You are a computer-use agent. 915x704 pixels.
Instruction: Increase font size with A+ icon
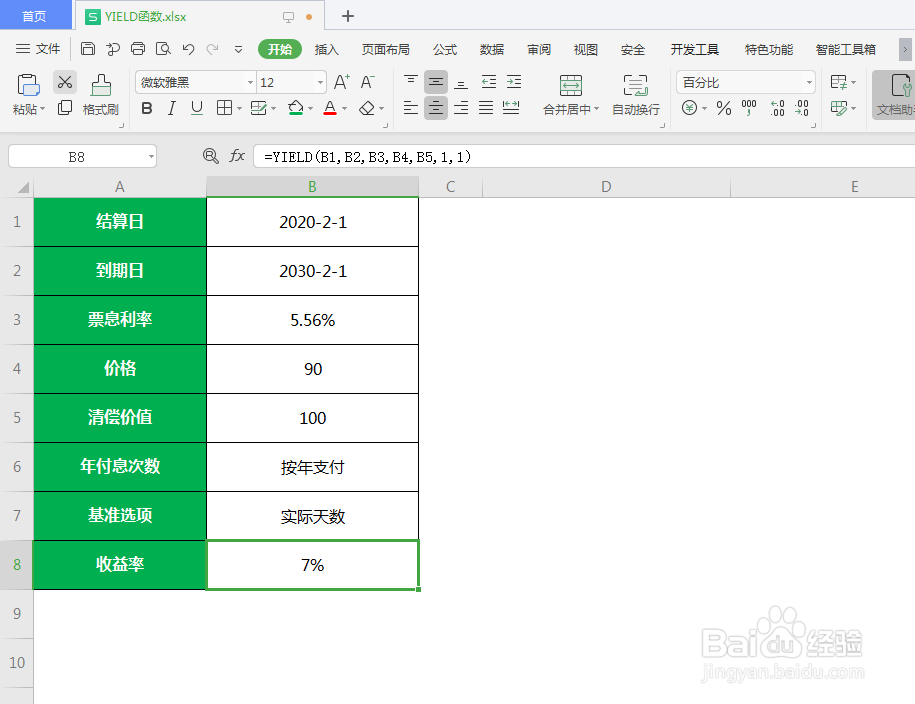click(x=342, y=82)
